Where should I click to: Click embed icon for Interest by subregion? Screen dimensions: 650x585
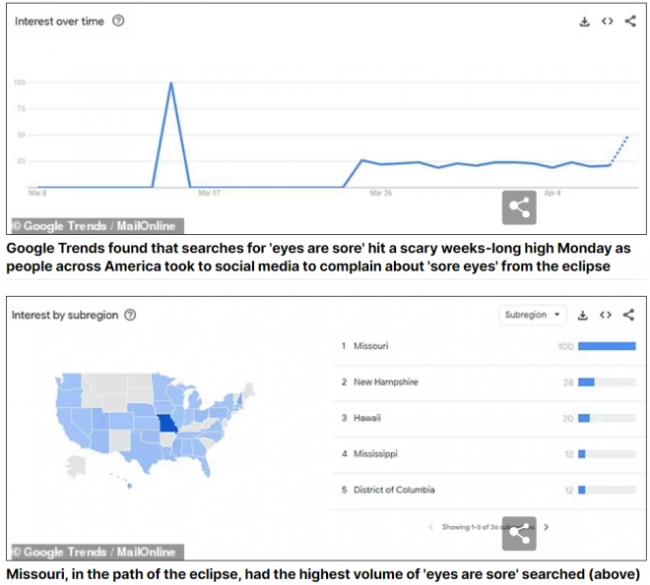[x=607, y=315]
